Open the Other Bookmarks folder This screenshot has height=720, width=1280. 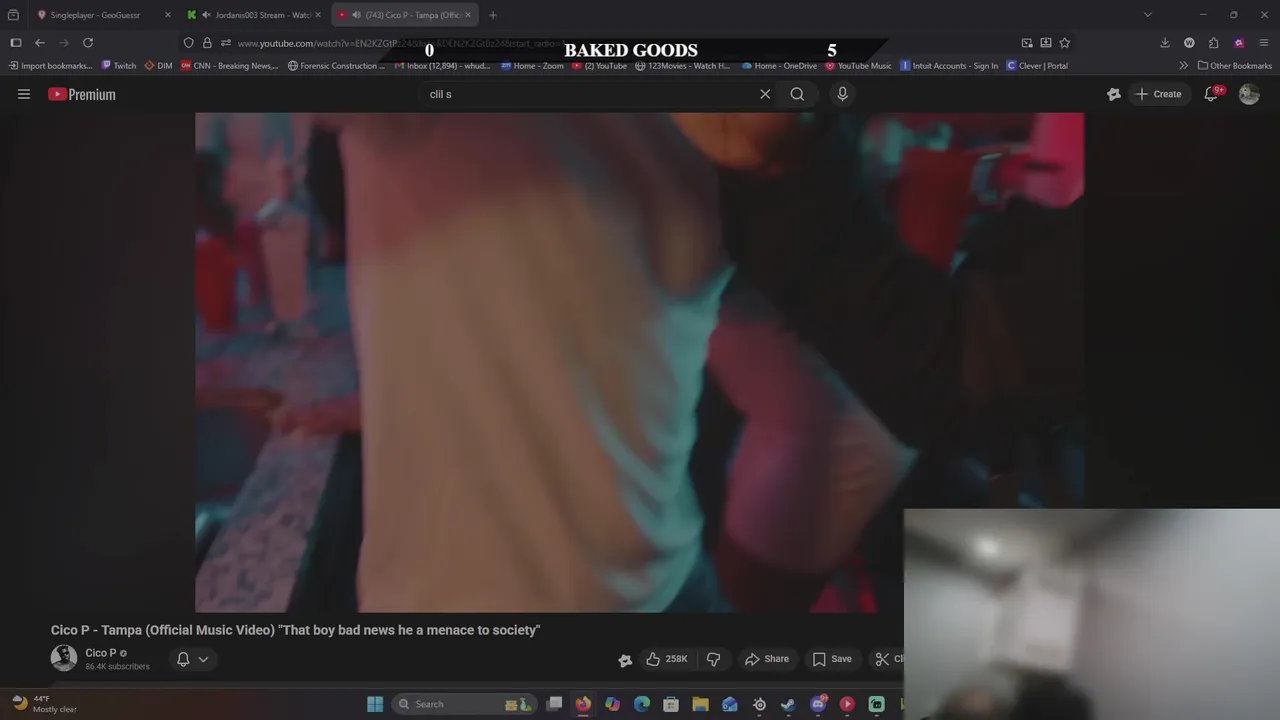[x=1235, y=66]
